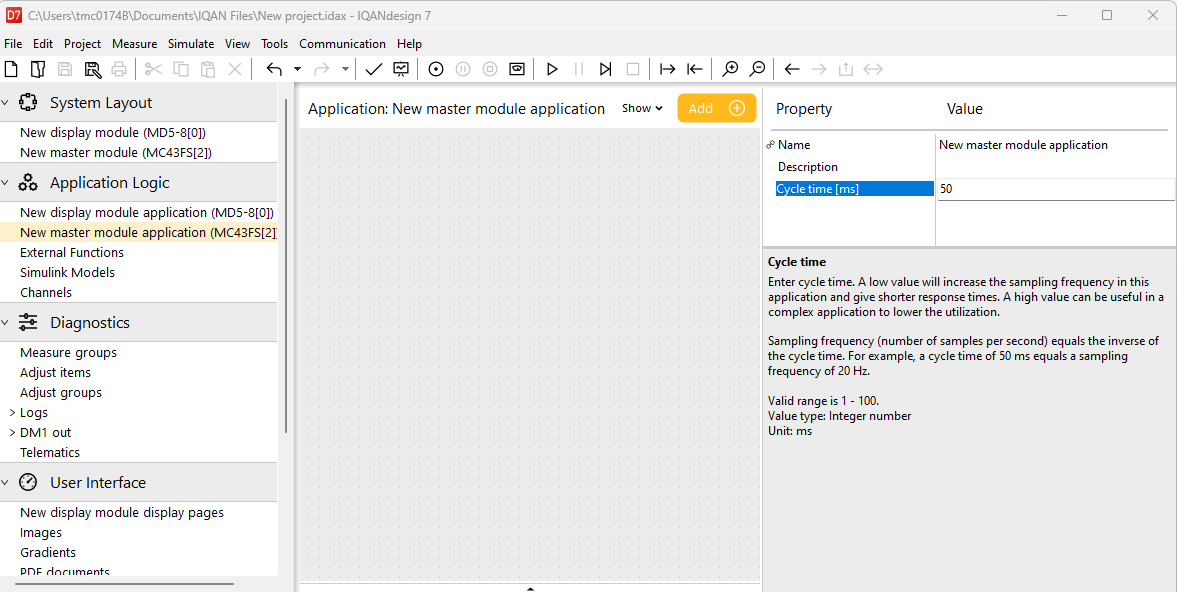Screen dimensions: 1177x592
Task: Click the IQANdesign D7 app icon
Action: [14, 15]
